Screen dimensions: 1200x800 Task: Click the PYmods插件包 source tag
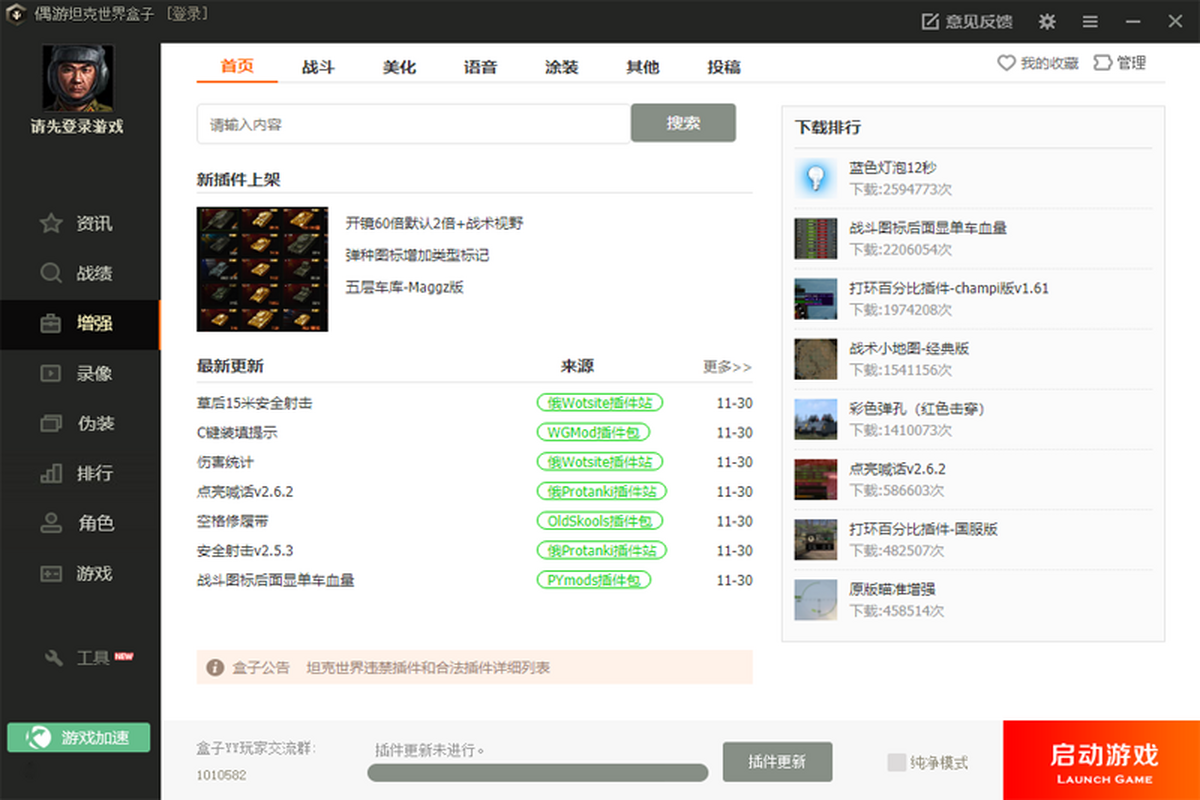(594, 580)
